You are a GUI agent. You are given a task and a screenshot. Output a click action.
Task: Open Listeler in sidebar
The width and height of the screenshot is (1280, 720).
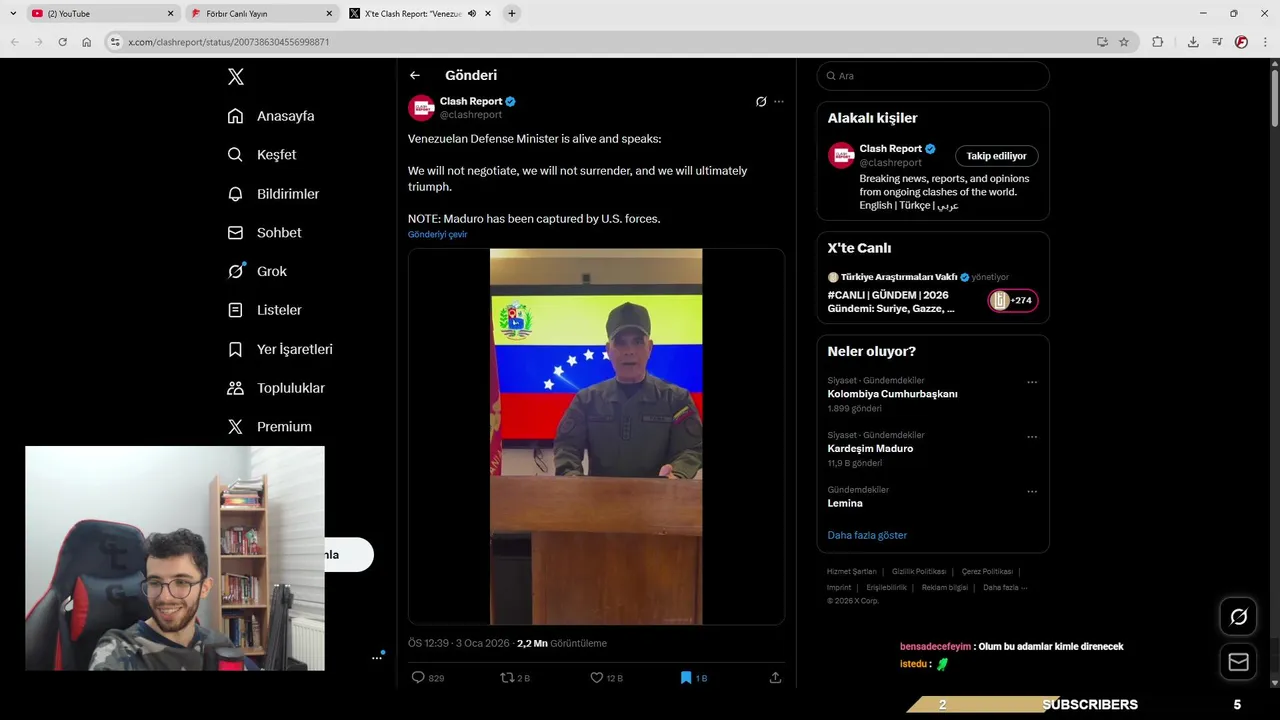click(x=264, y=310)
